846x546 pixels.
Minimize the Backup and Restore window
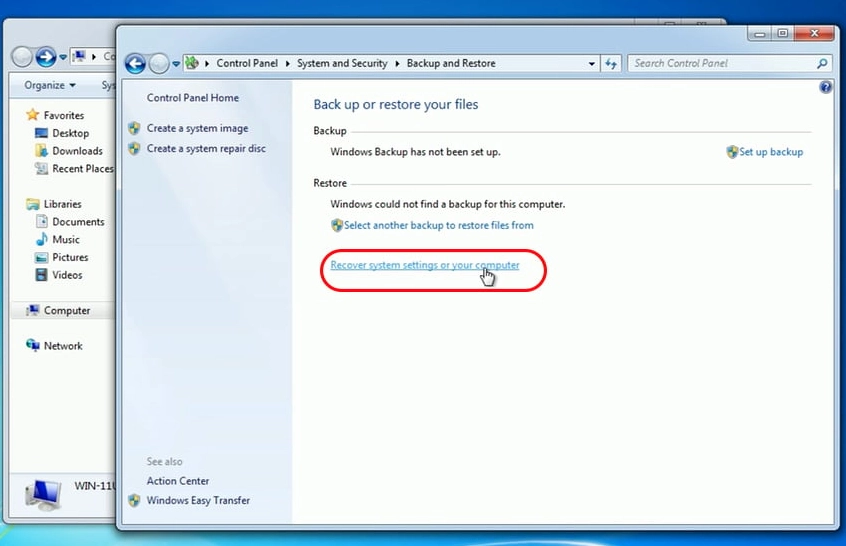pos(760,33)
